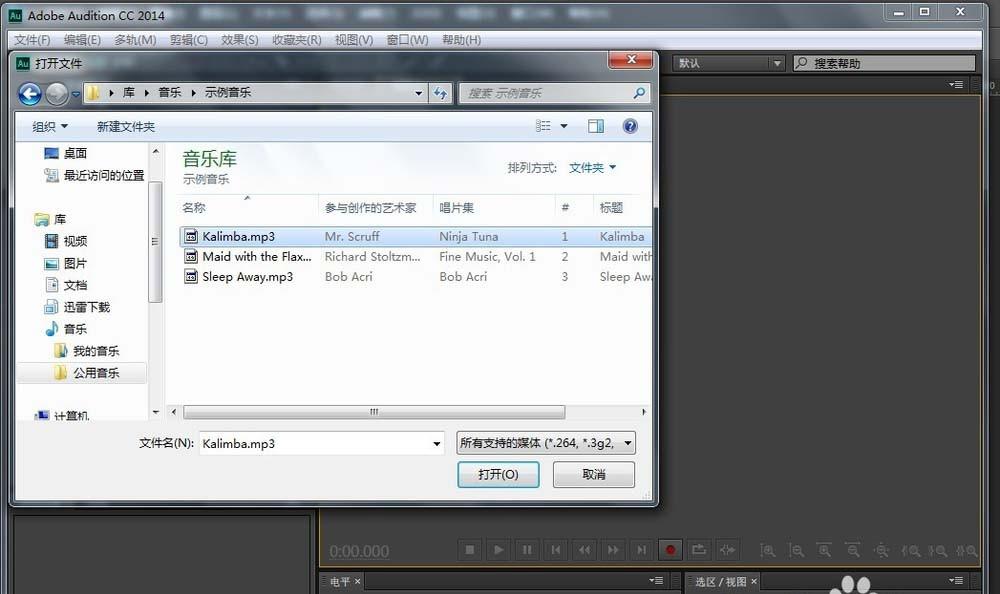This screenshot has width=1000, height=594.
Task: Expand the 排列方式 文件夹 sort dropdown
Action: point(593,168)
